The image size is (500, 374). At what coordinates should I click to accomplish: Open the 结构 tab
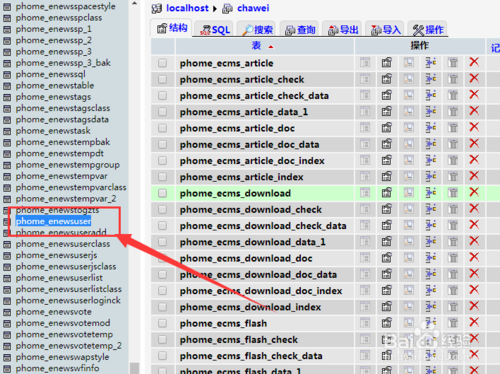[172, 28]
